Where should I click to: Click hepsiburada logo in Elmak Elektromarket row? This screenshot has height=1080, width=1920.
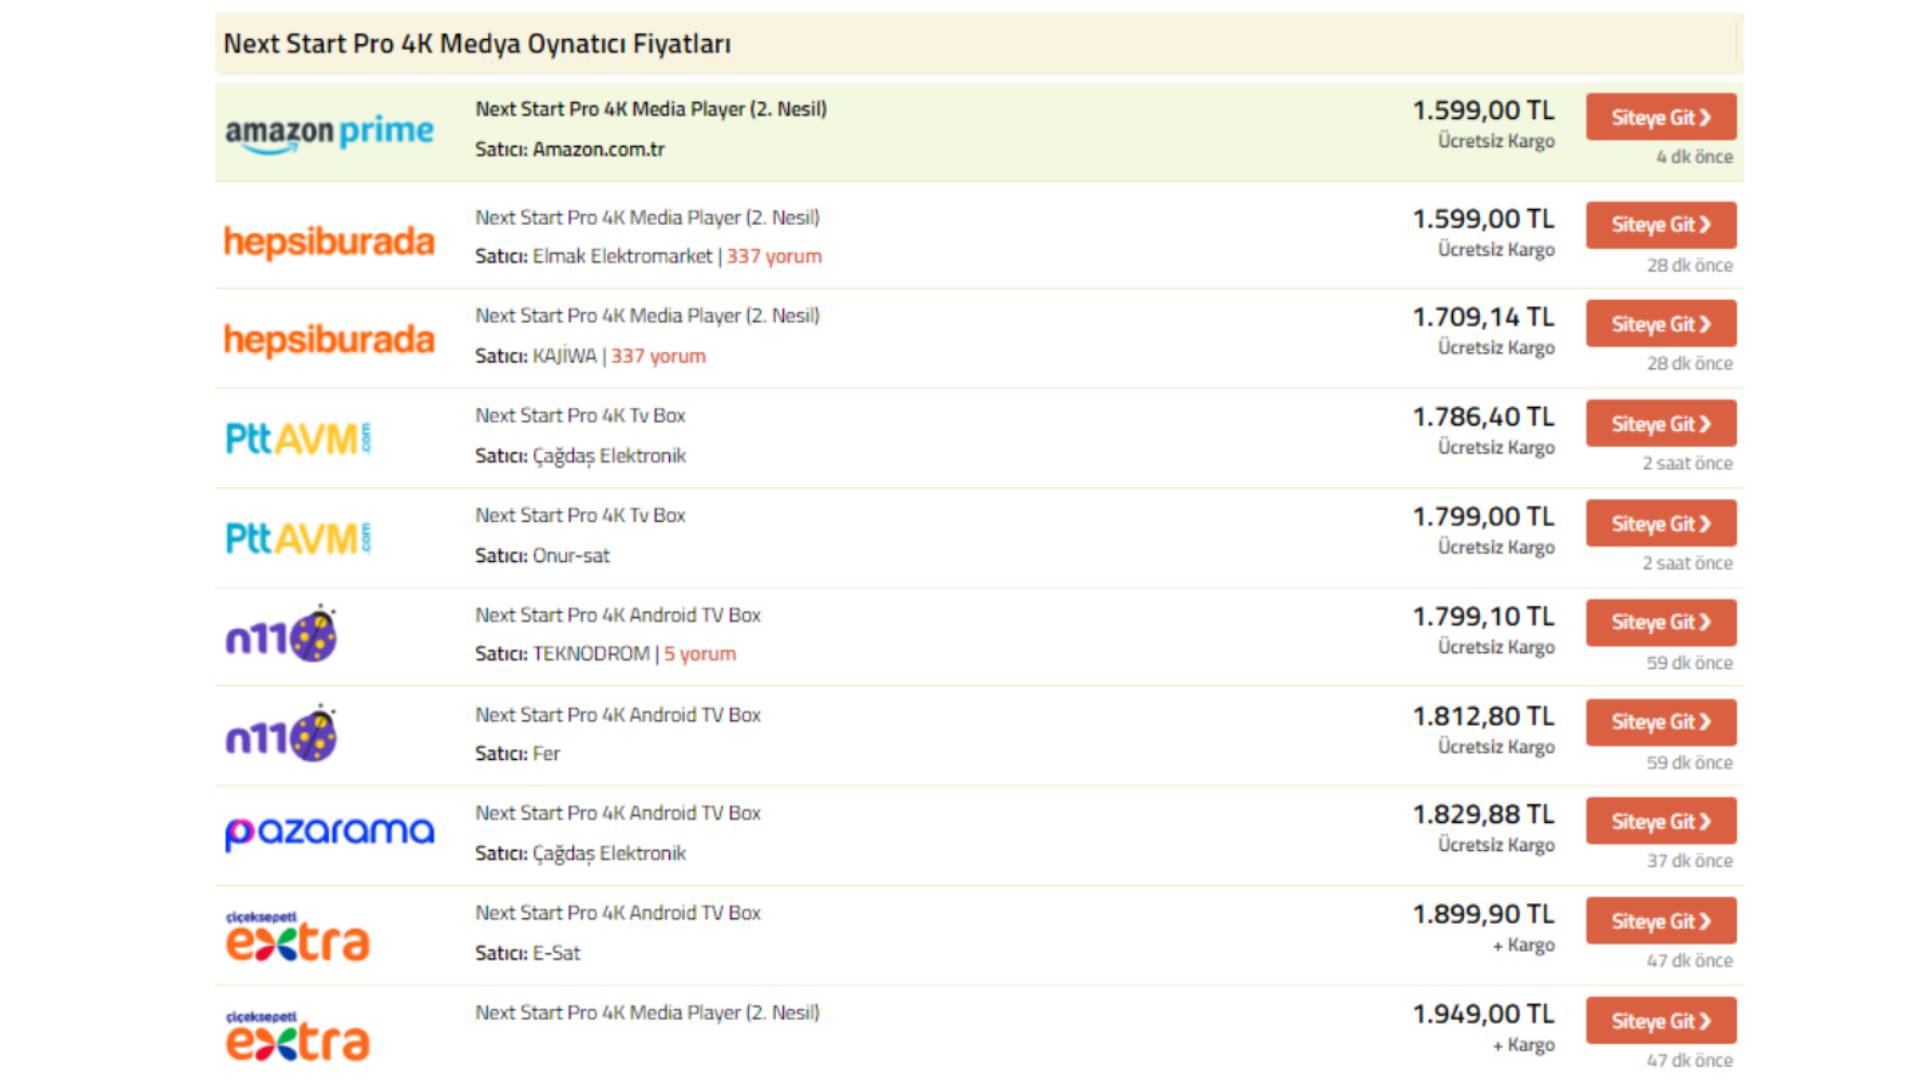[x=329, y=241]
